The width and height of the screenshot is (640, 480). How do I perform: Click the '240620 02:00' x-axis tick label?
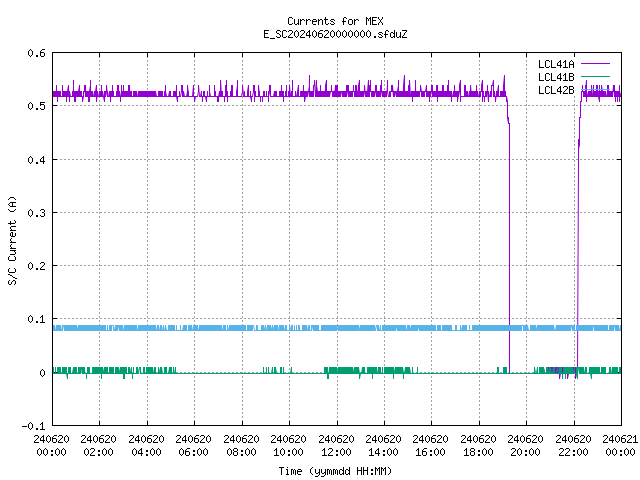pos(98,445)
